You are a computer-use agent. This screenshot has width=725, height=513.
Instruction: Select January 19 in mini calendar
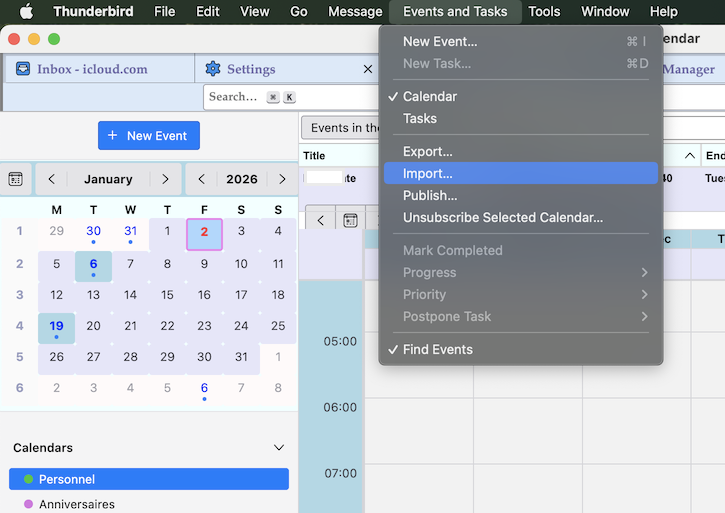(56, 328)
